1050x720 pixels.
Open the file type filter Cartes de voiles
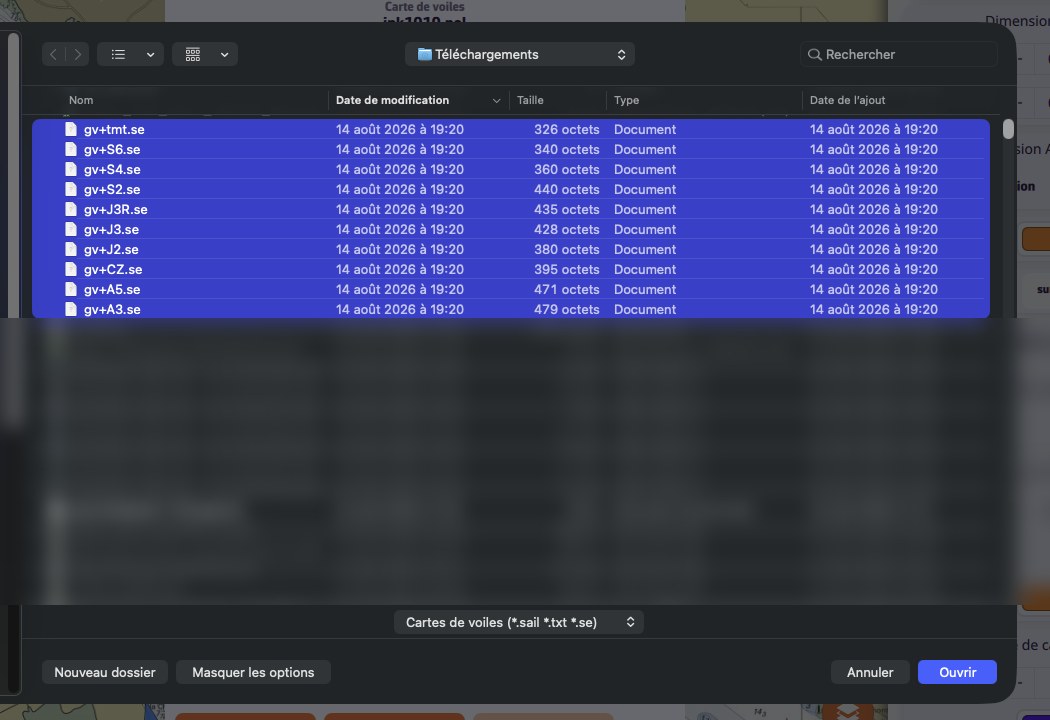tap(519, 622)
